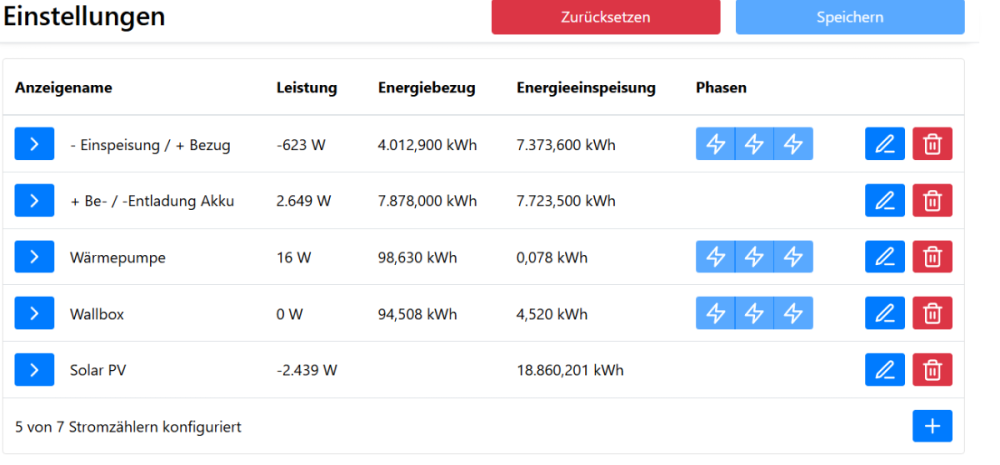
Task: Expand the Wärmepumpe row details
Action: coord(34,257)
